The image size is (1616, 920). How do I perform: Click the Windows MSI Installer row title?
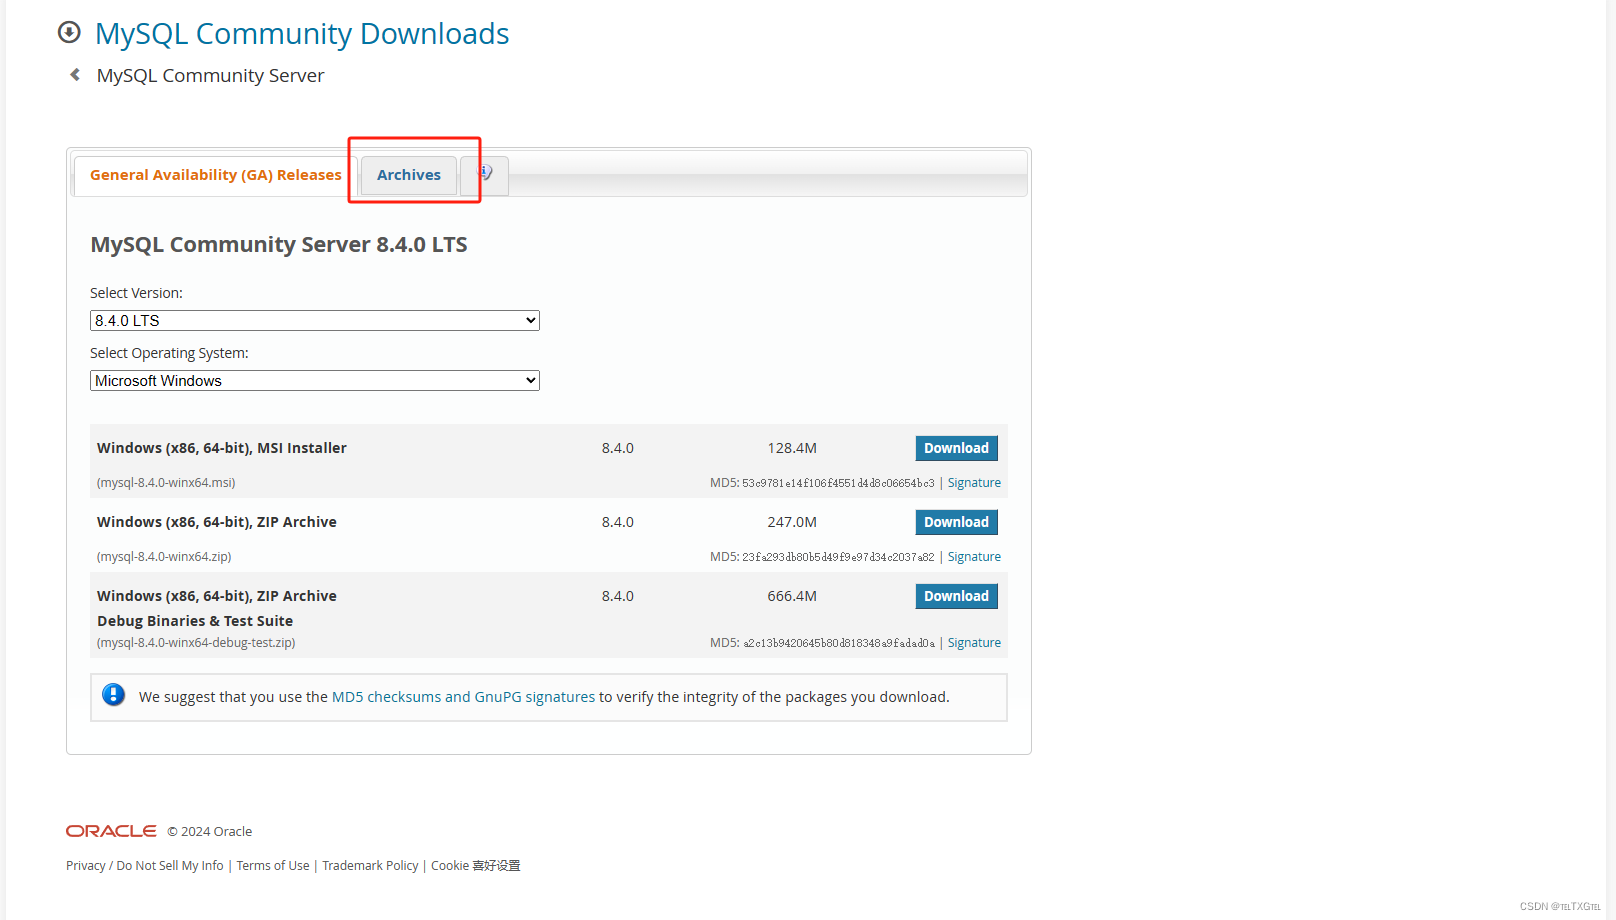(x=222, y=448)
